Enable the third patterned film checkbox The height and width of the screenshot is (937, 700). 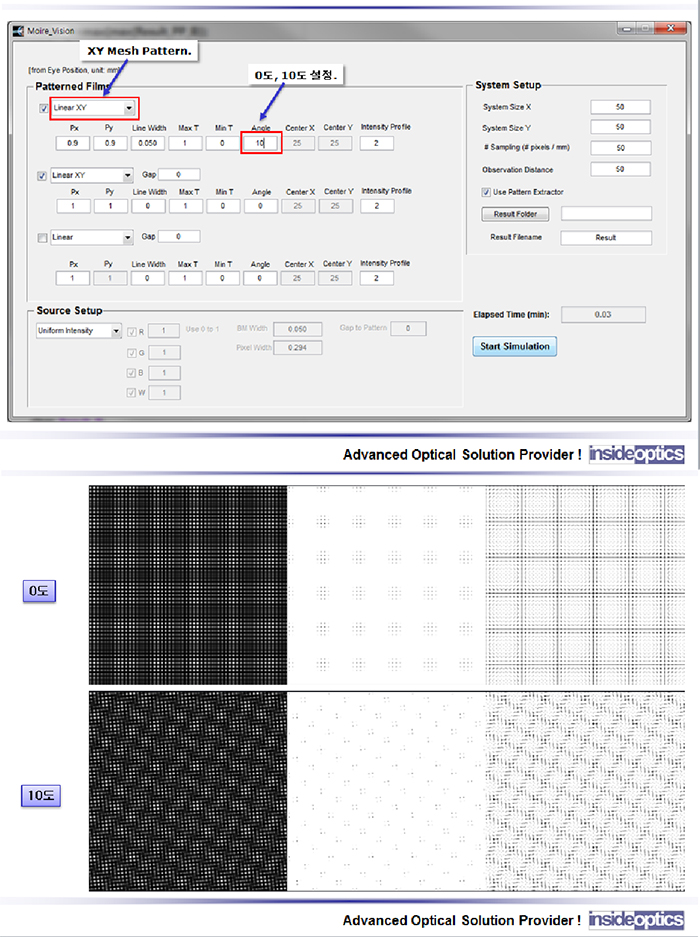coord(42,238)
